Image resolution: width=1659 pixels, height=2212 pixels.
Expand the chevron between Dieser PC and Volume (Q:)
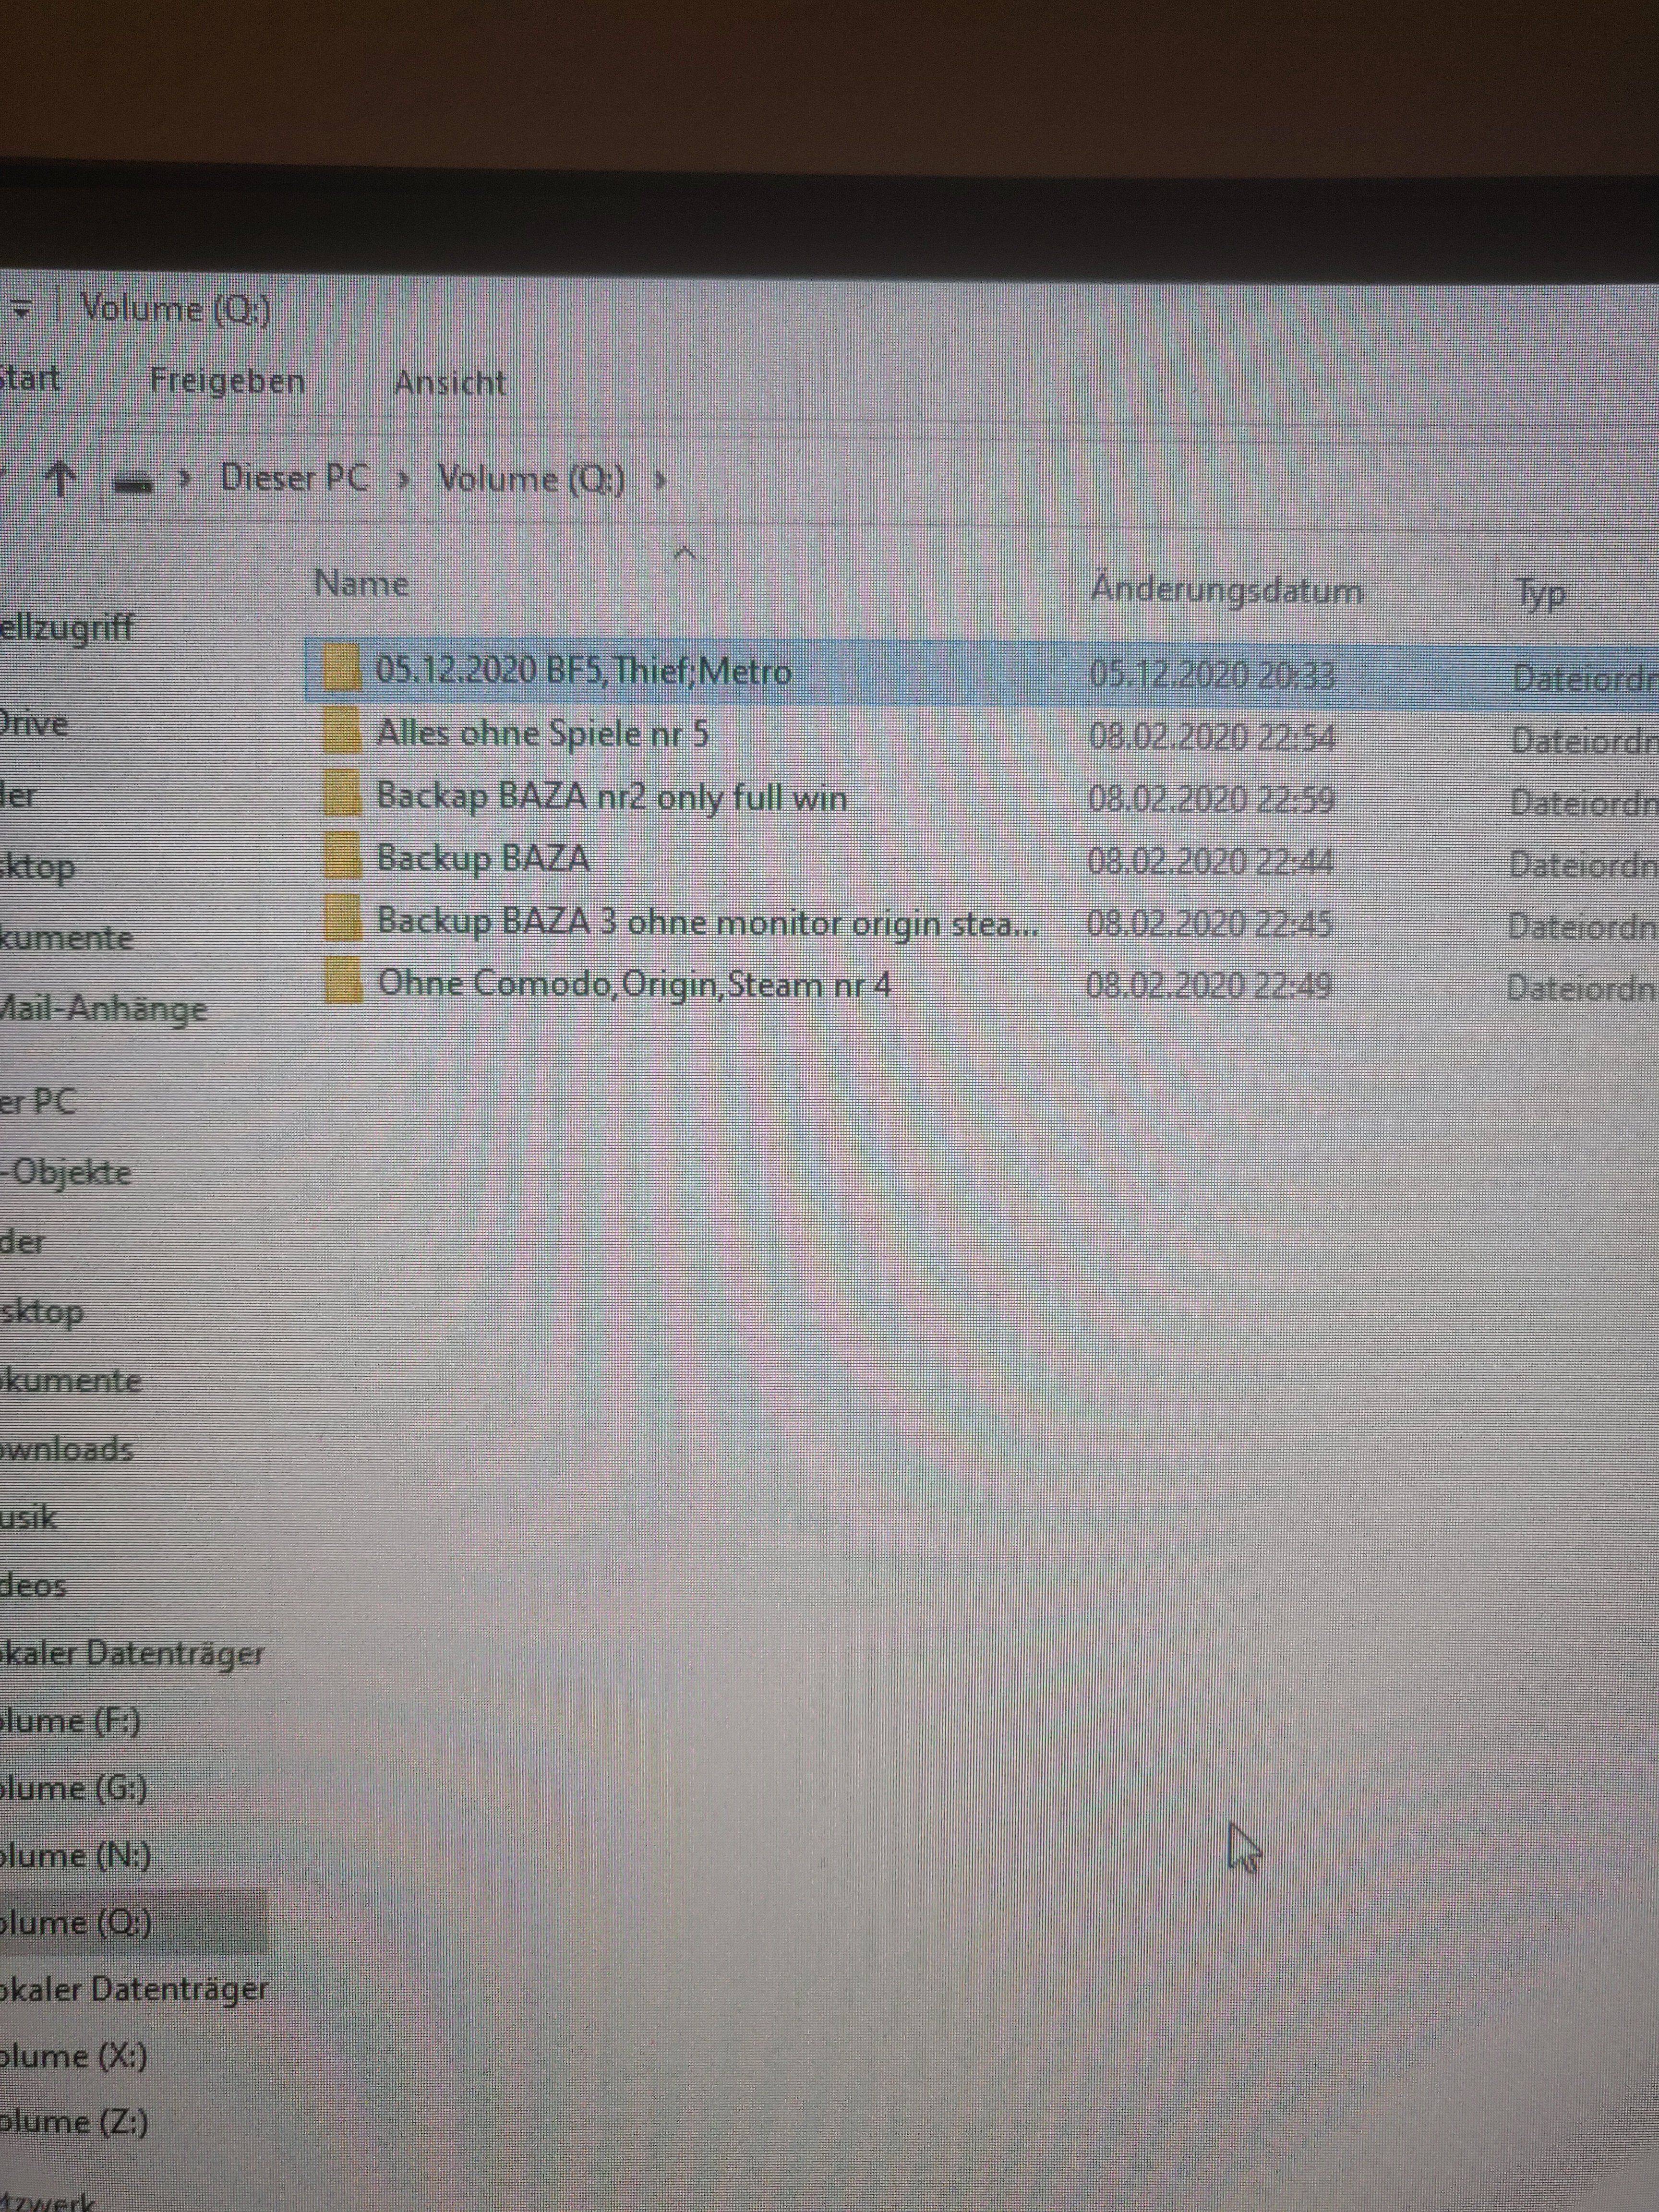[x=403, y=480]
